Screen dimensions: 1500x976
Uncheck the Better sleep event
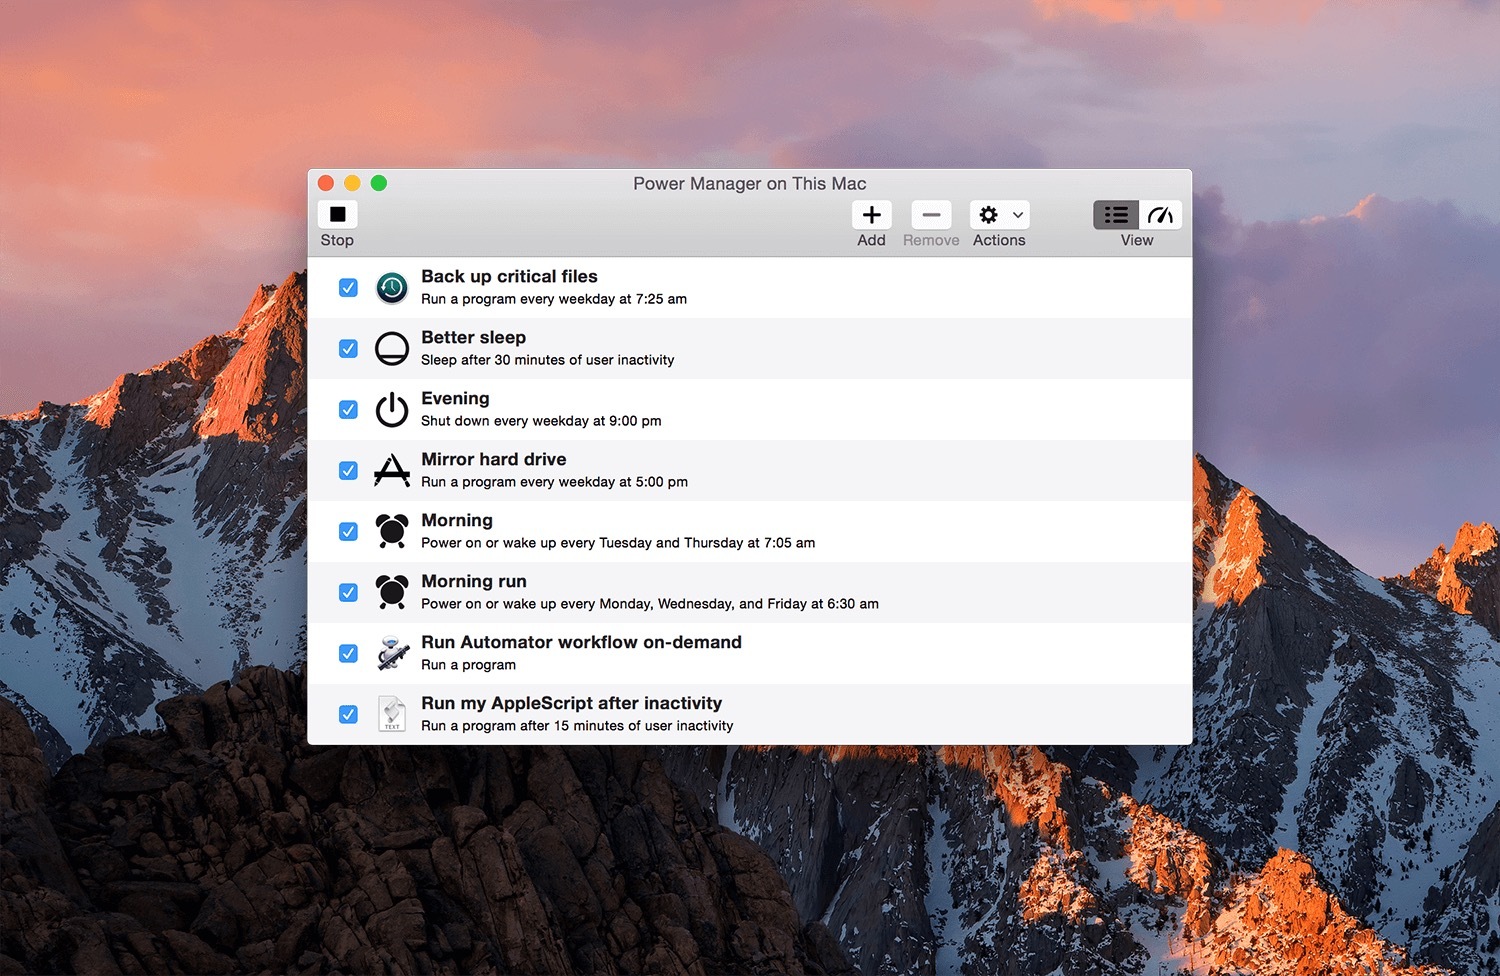(348, 349)
